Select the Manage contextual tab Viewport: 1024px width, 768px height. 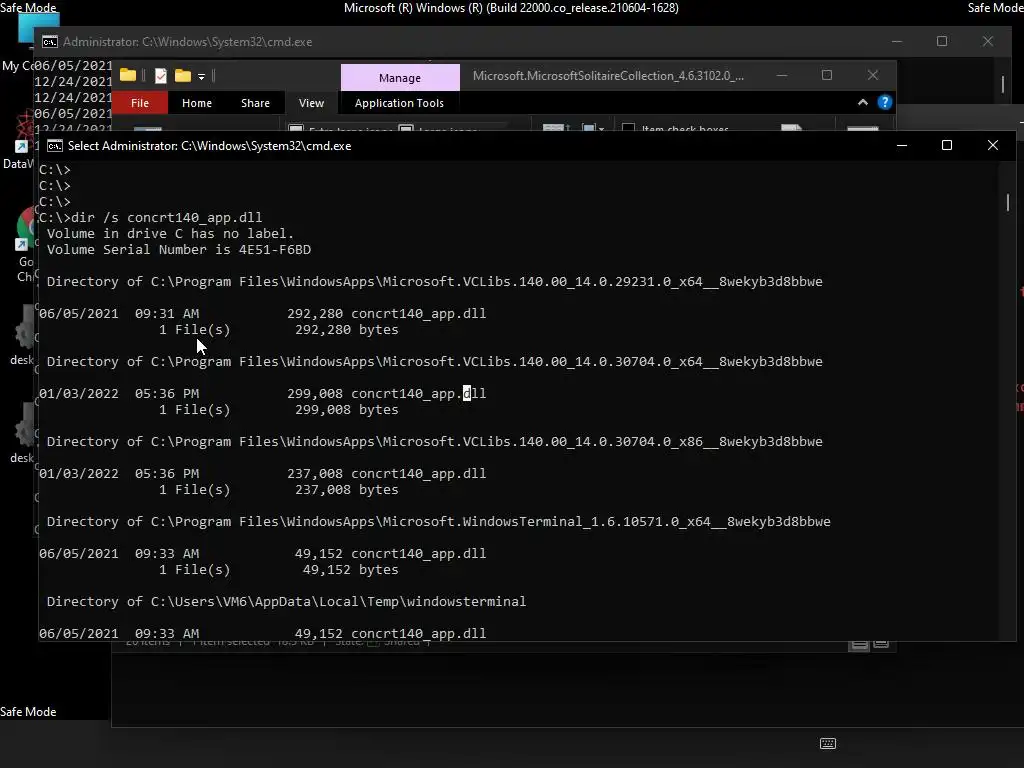pos(400,78)
